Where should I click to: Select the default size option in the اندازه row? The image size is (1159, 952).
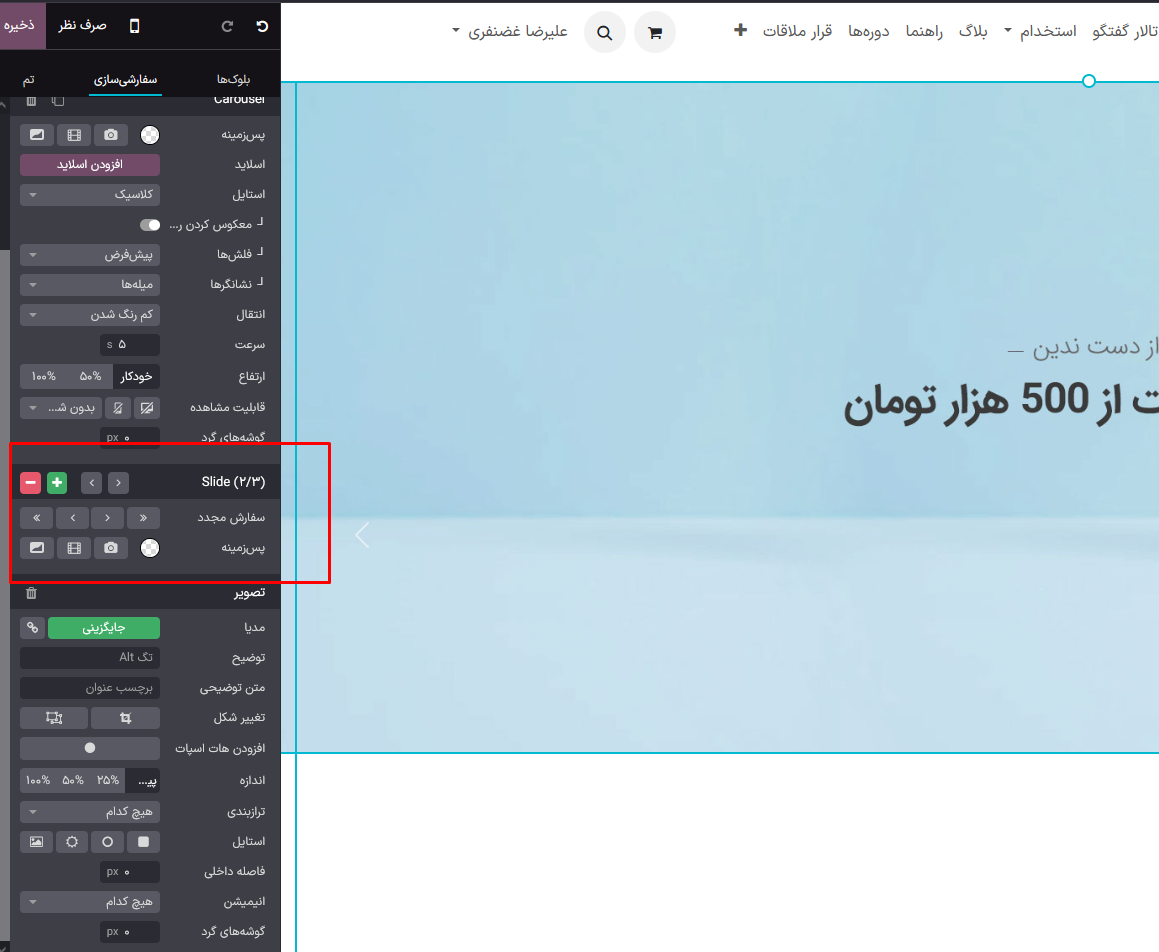[x=143, y=781]
